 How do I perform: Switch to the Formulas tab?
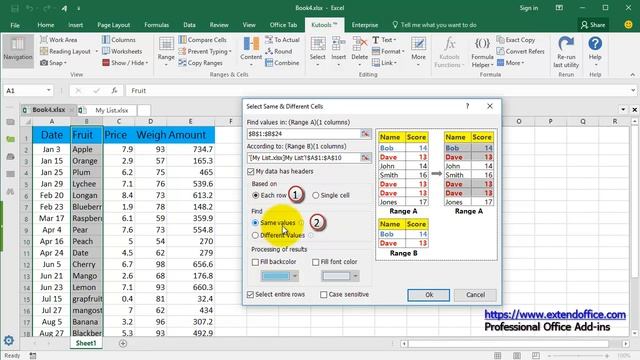click(x=156, y=25)
